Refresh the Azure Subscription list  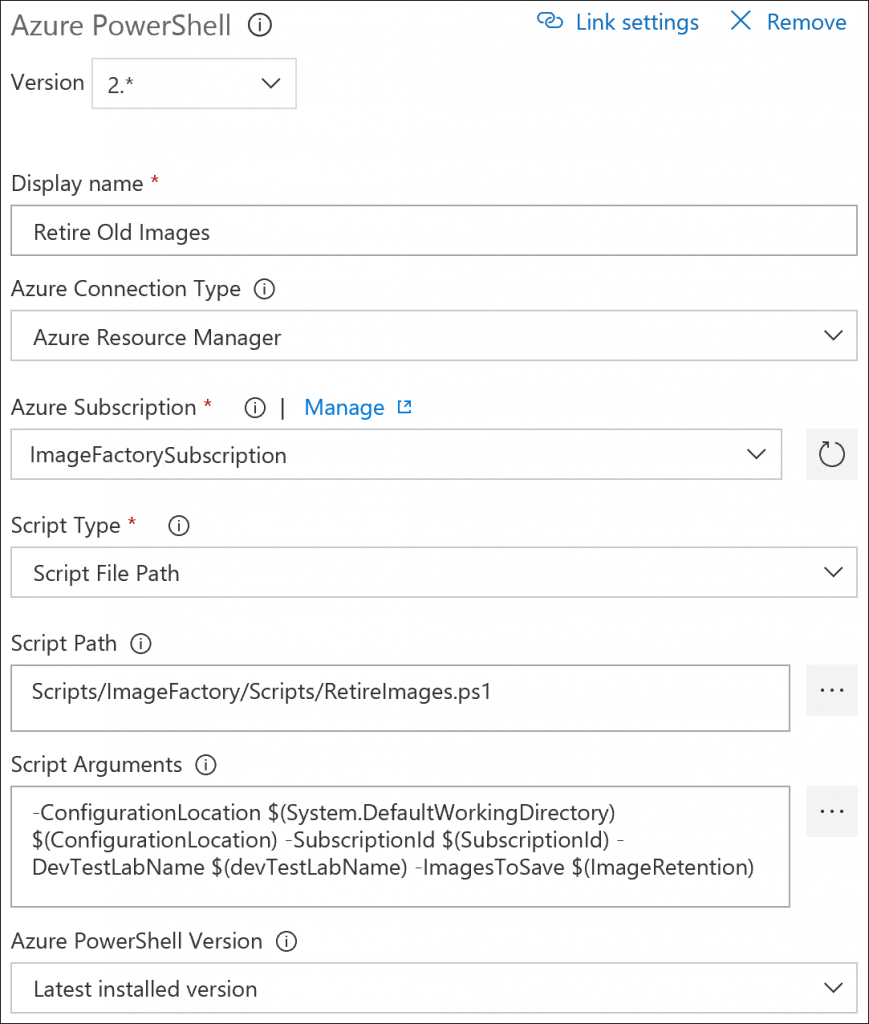(831, 455)
